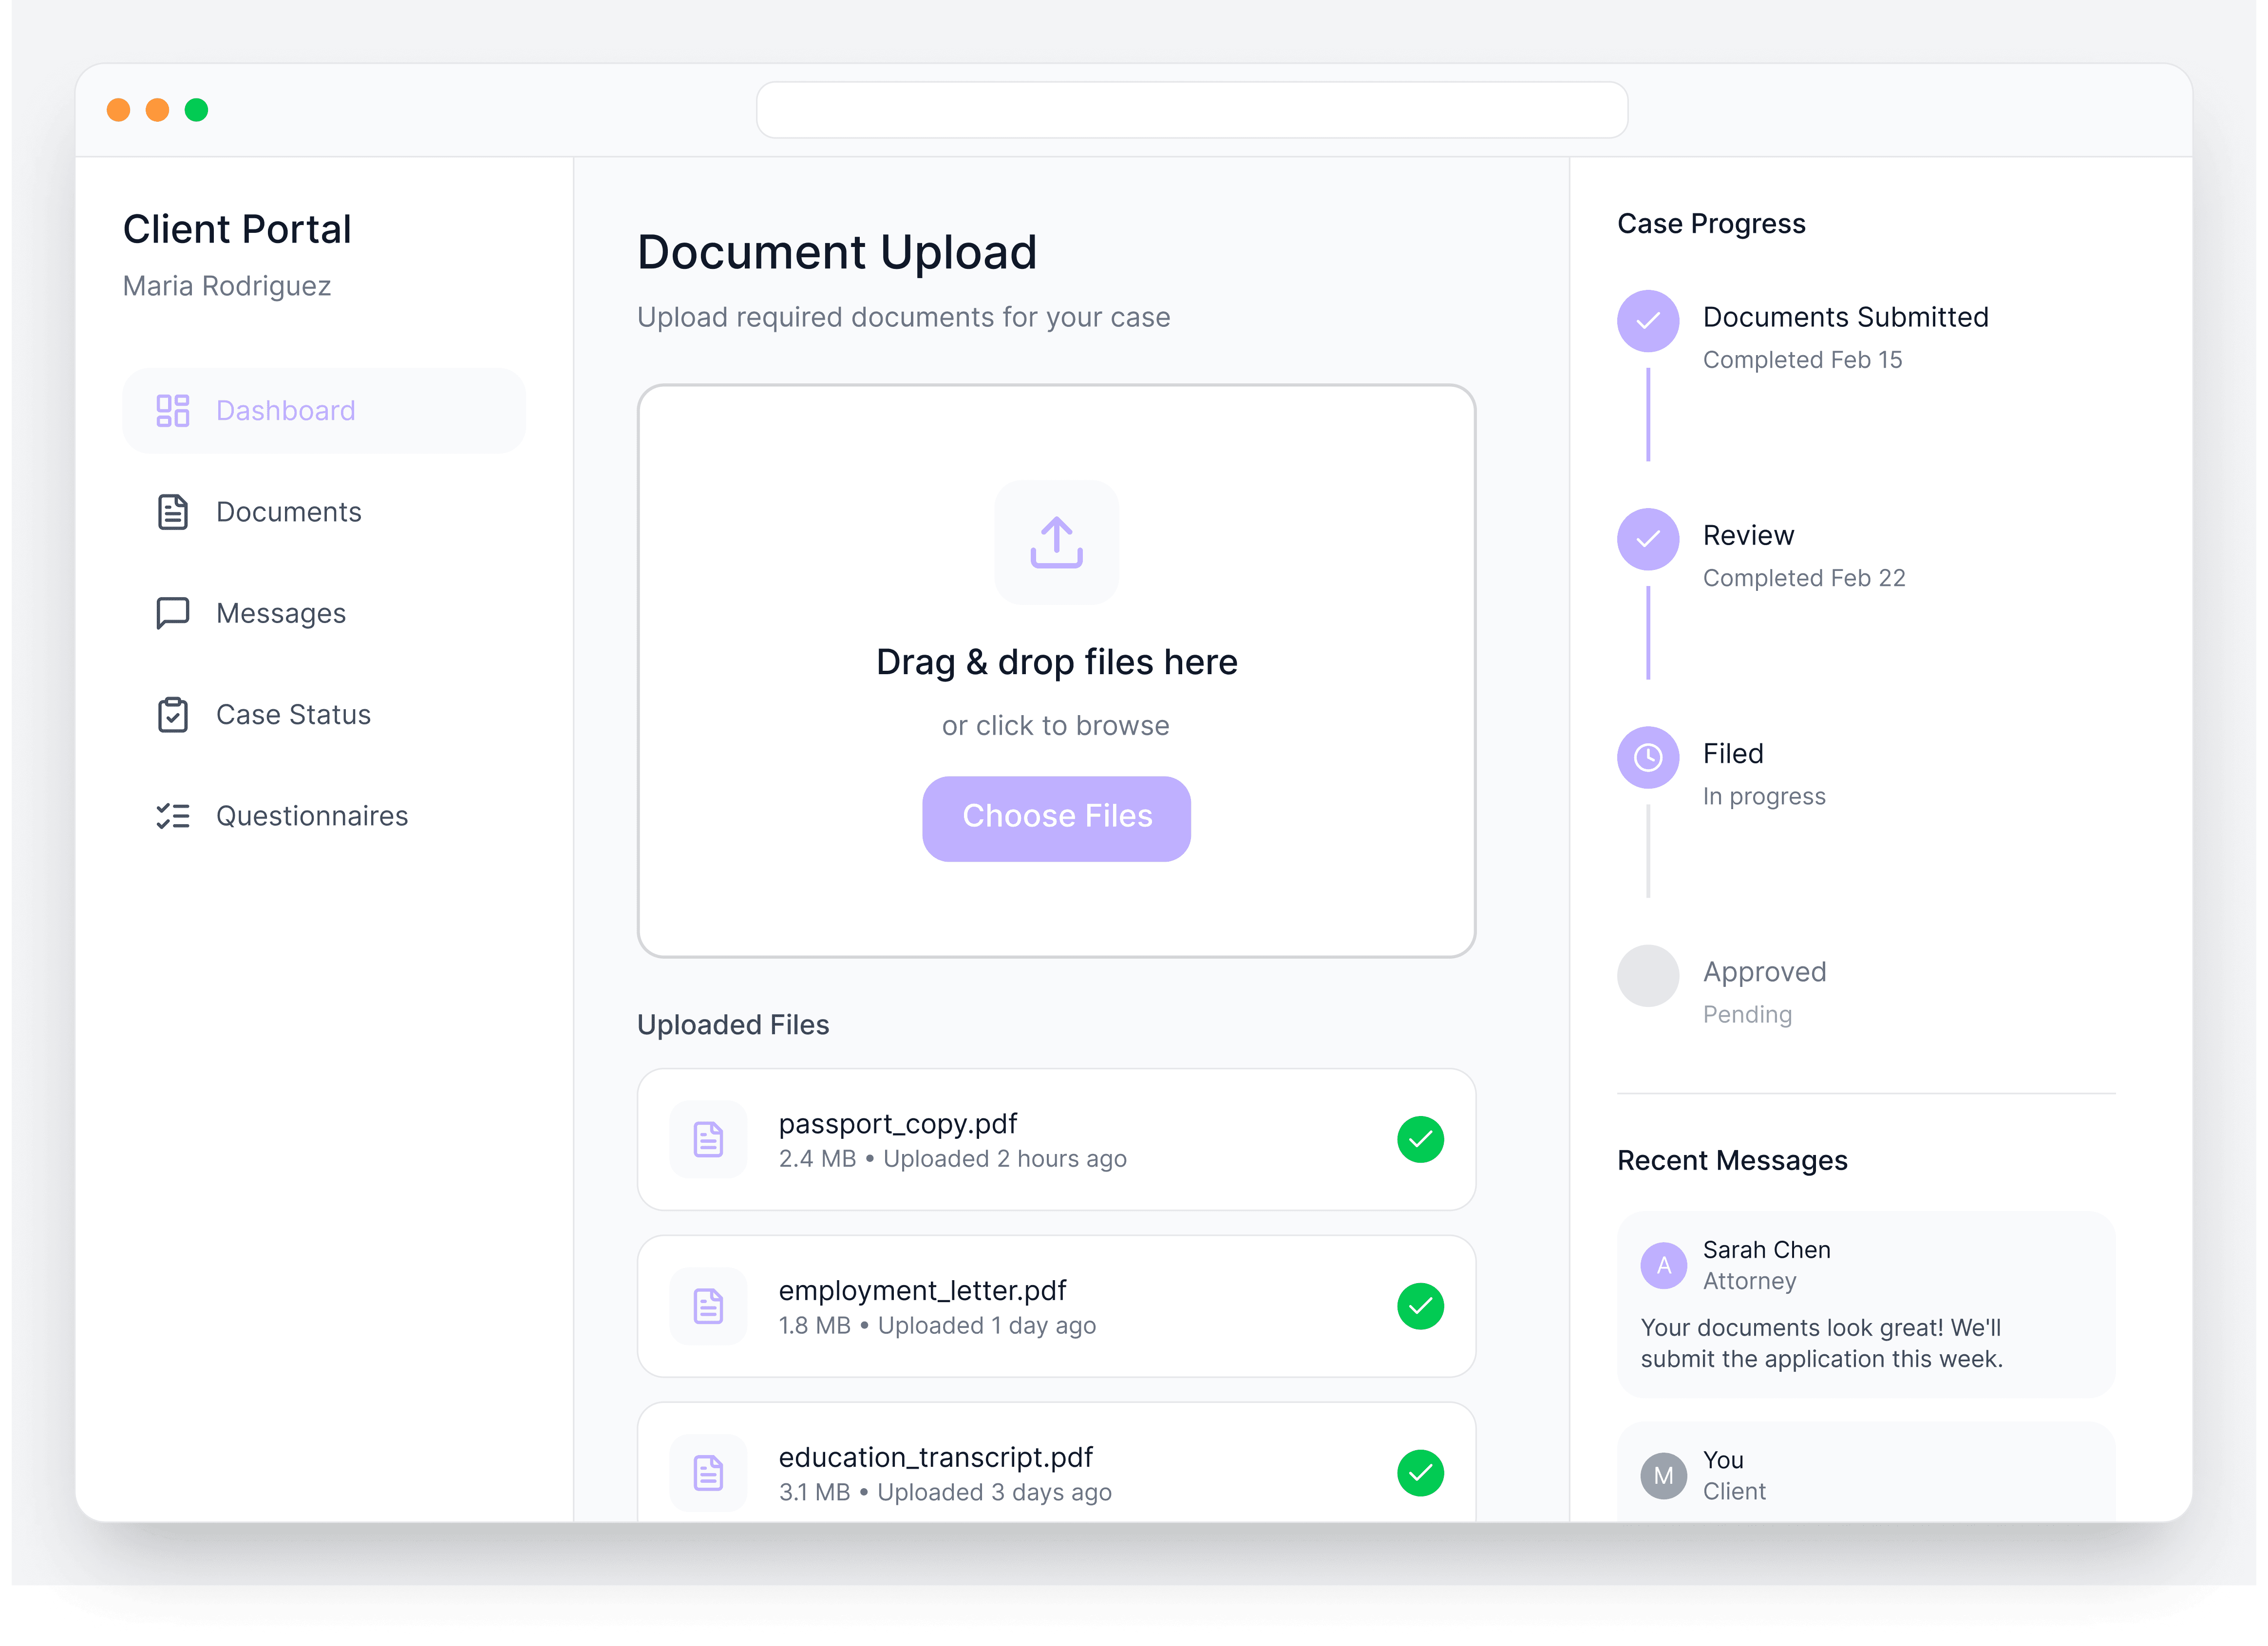Image resolution: width=2268 pixels, height=1646 pixels.
Task: Click green check on employment_letter.pdf
Action: (1420, 1306)
